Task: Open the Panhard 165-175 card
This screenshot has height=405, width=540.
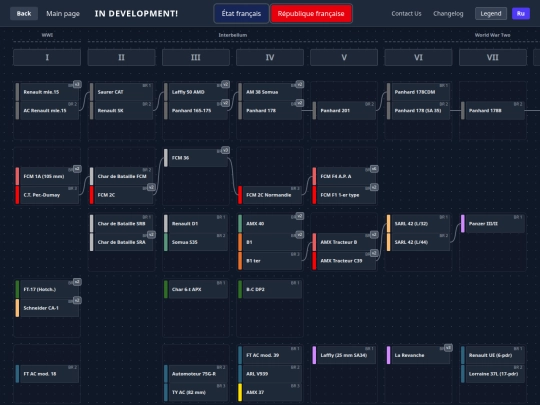Action: tap(196, 111)
